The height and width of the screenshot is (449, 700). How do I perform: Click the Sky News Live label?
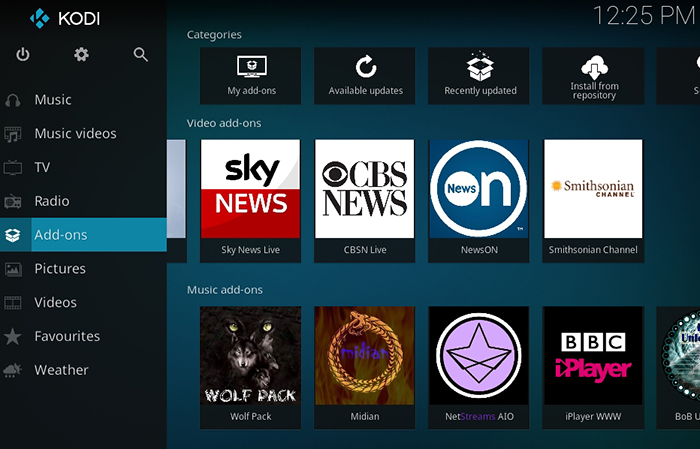coord(250,250)
